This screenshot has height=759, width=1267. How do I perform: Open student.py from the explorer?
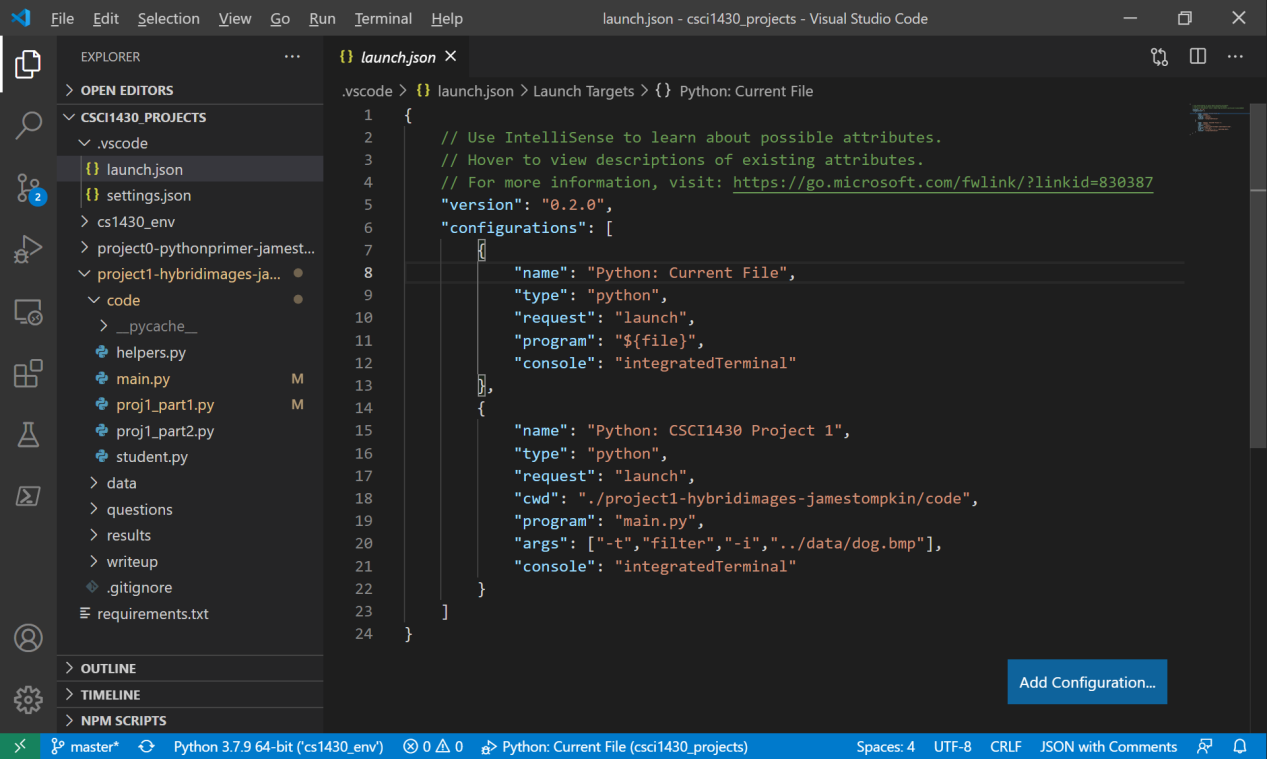coord(152,457)
